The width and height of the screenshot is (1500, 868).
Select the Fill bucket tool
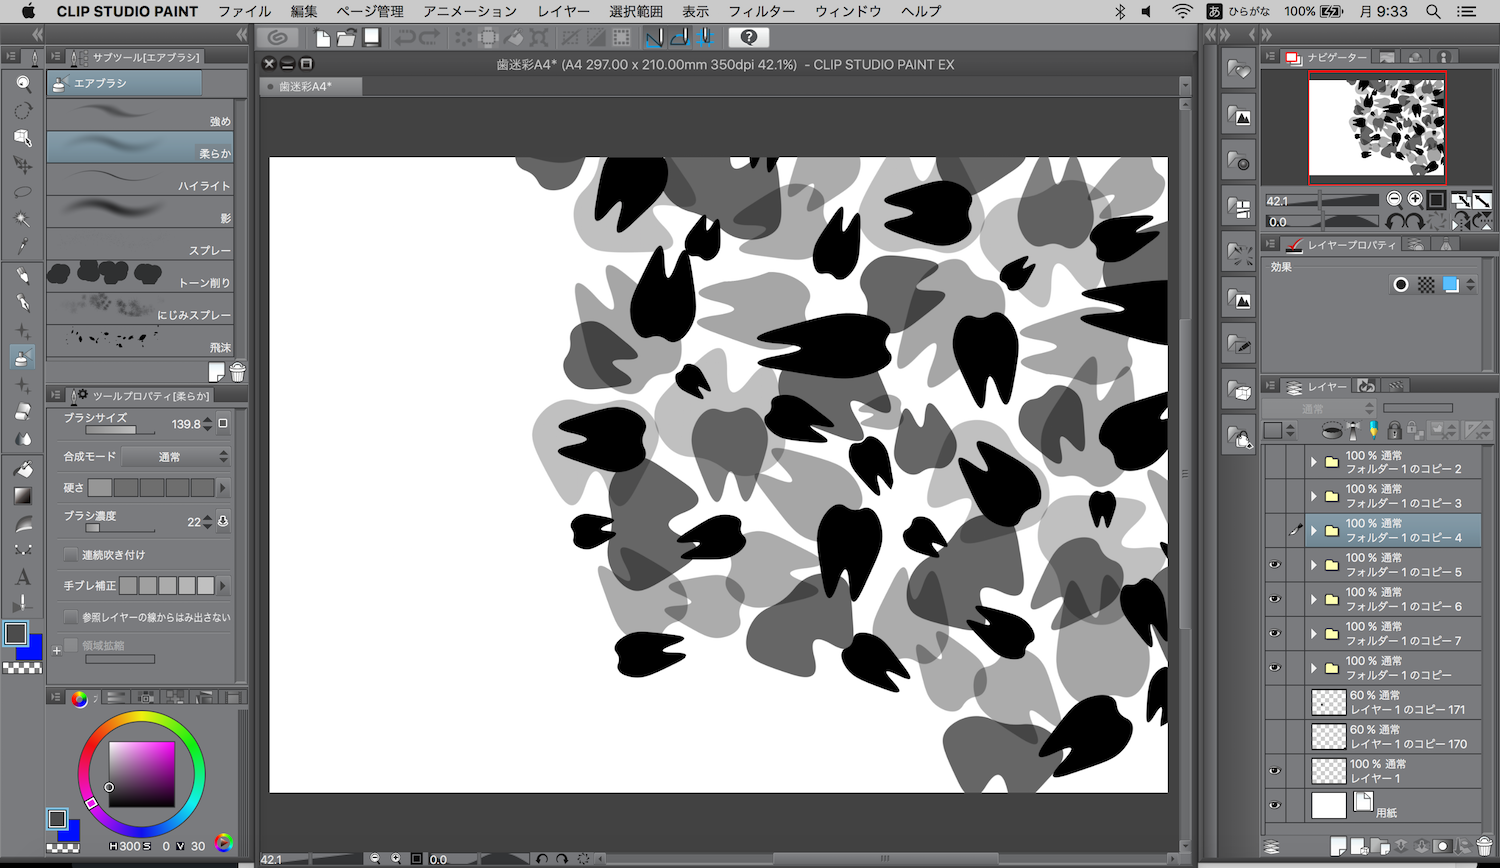pyautogui.click(x=23, y=468)
